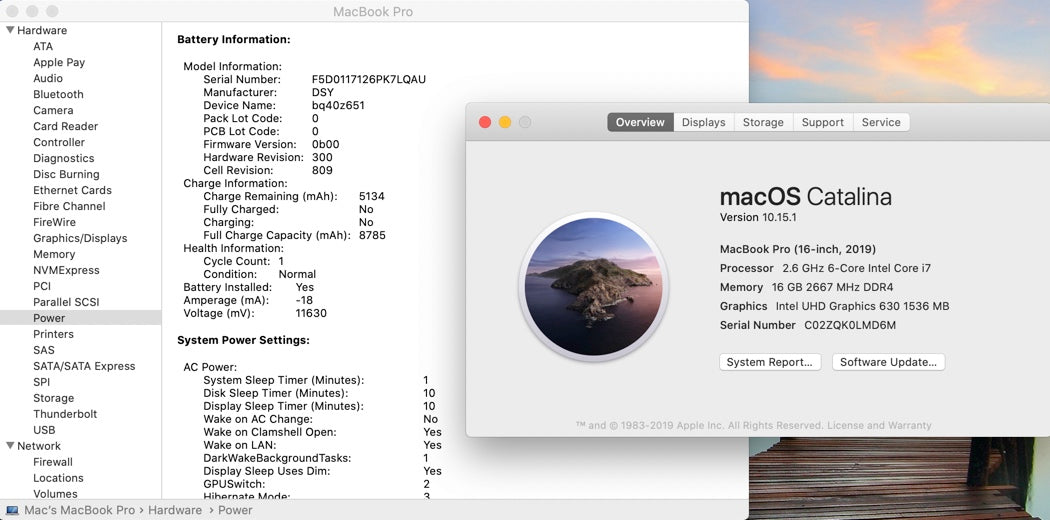Open the Camera hardware entry
Viewport: 1050px width, 520px height.
click(x=53, y=110)
